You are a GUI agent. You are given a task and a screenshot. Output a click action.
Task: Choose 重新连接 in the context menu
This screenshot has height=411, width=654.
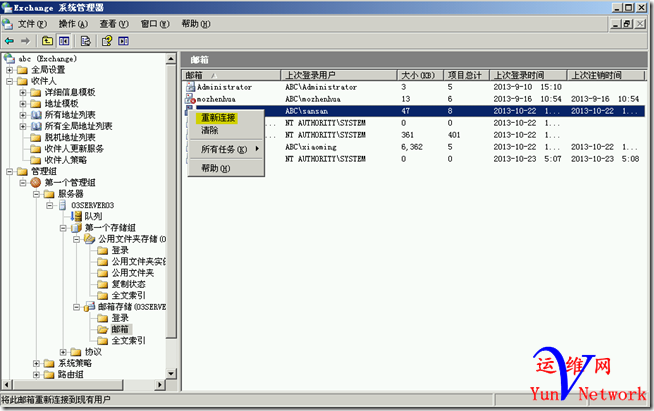218,118
